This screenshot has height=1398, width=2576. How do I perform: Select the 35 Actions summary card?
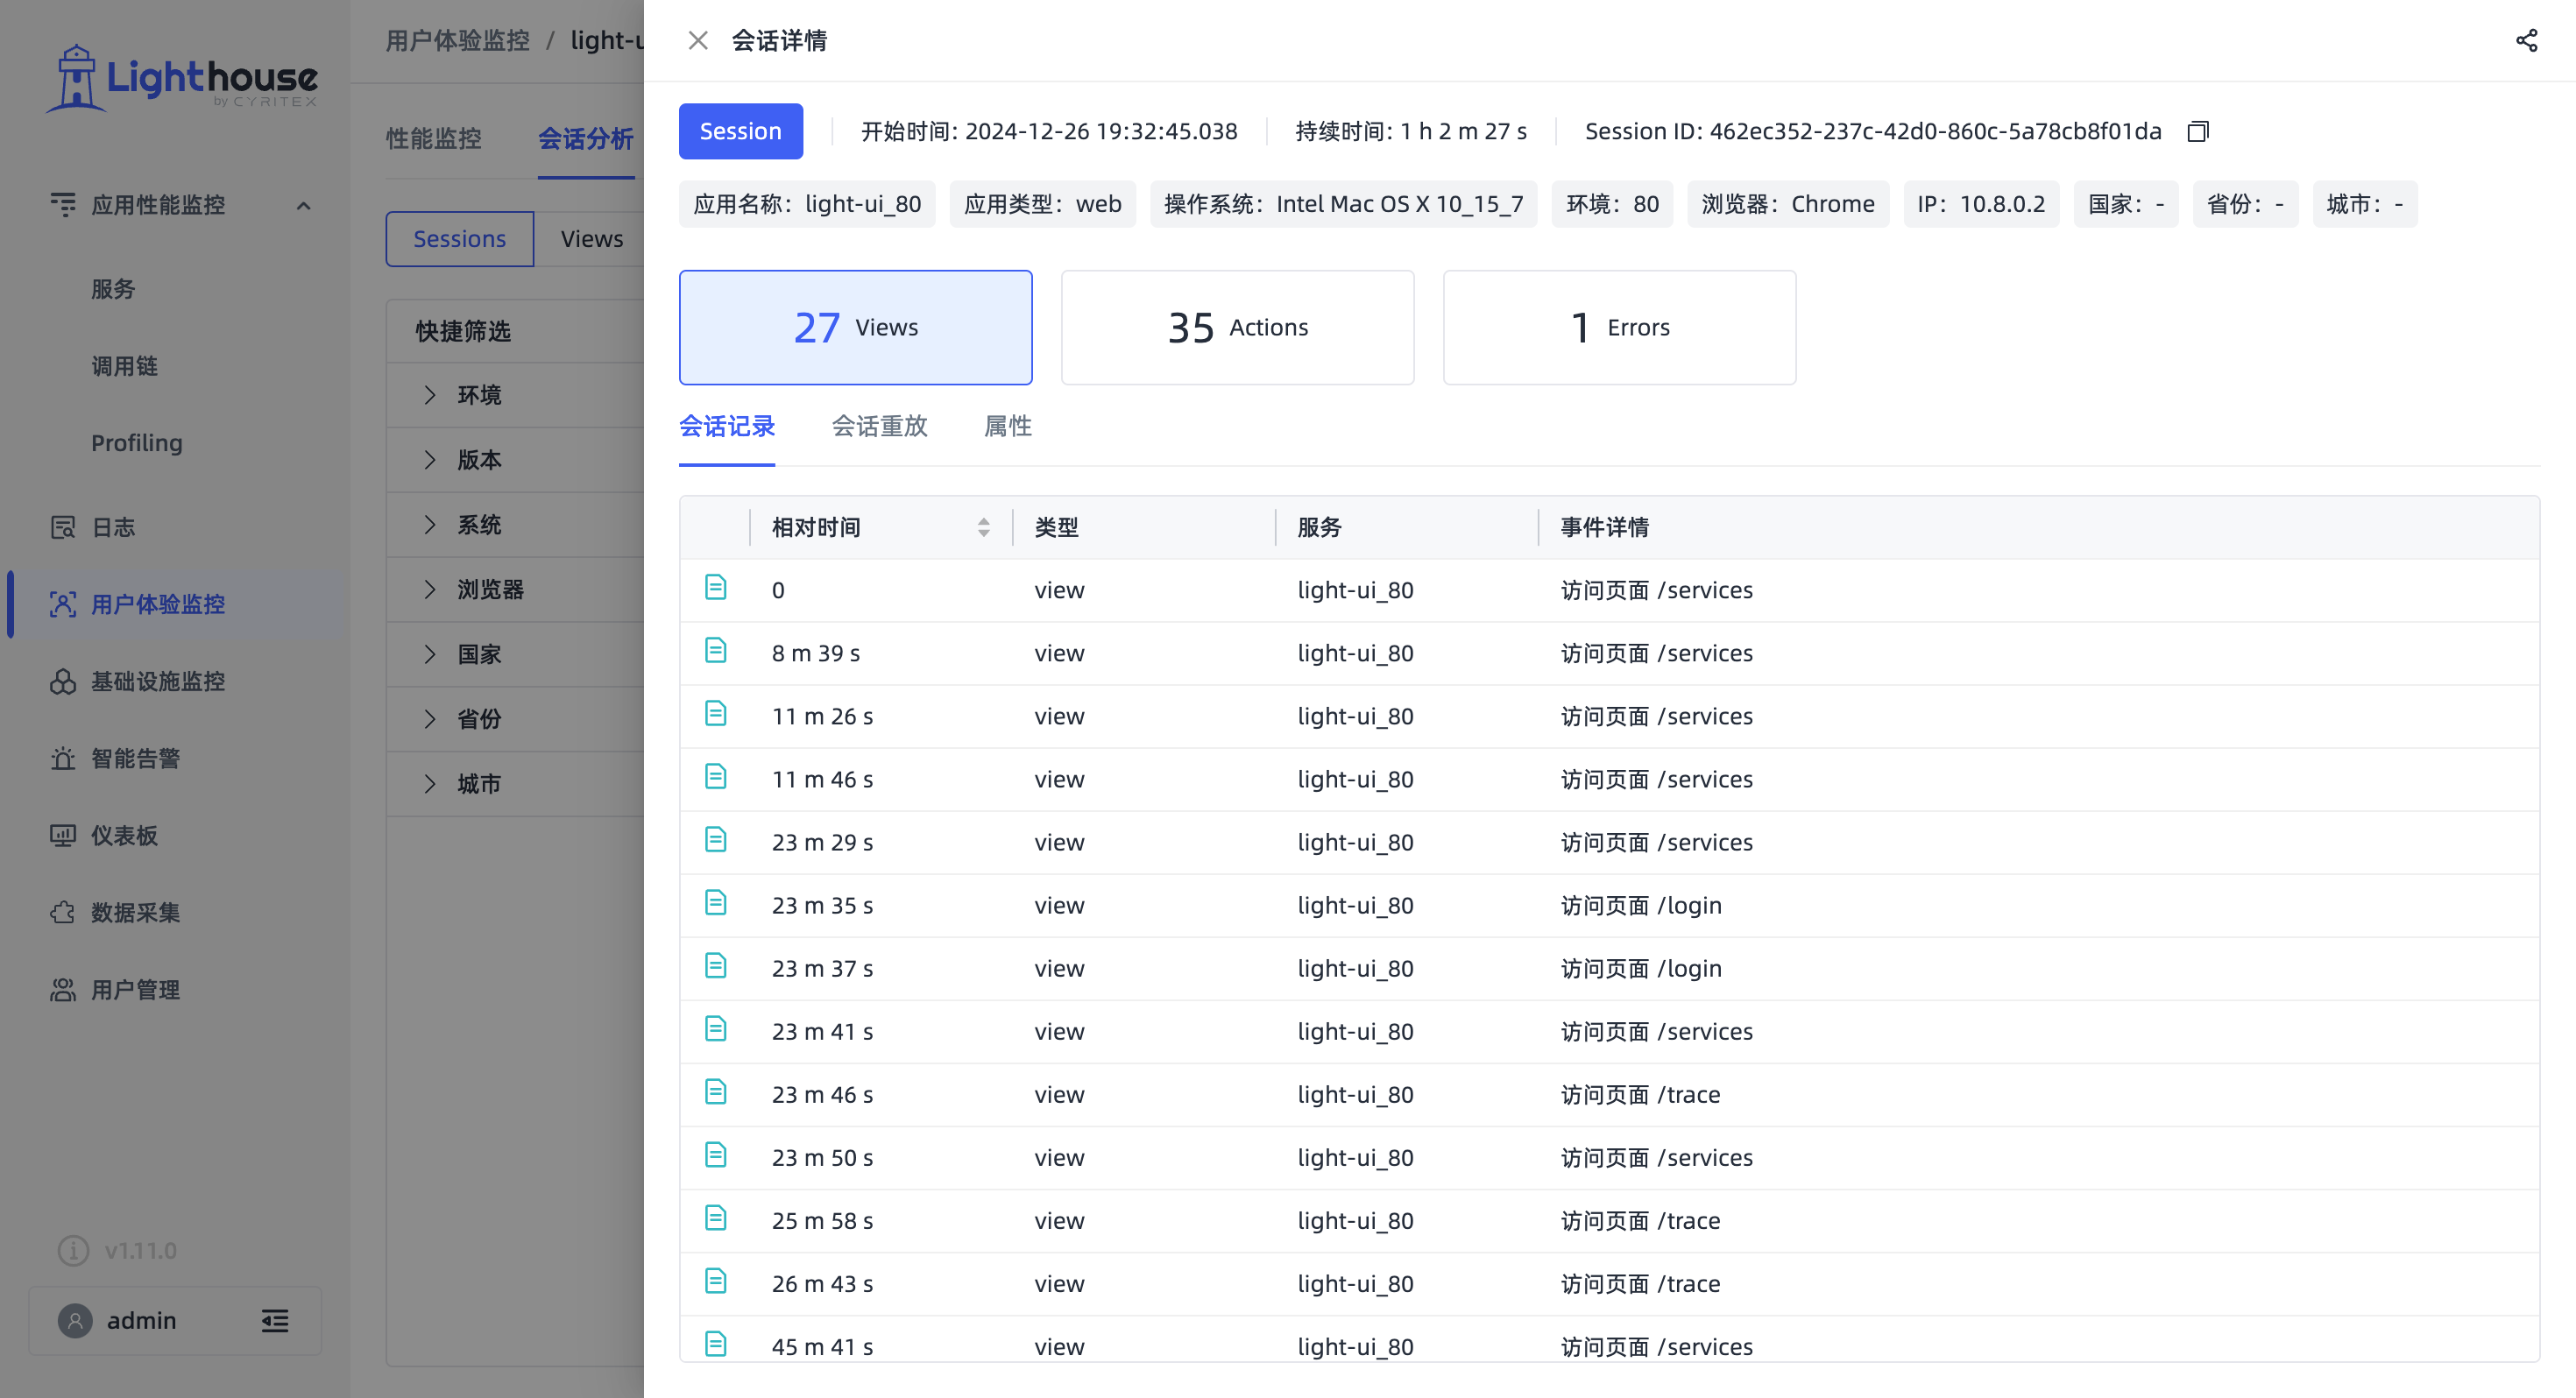click(x=1237, y=327)
